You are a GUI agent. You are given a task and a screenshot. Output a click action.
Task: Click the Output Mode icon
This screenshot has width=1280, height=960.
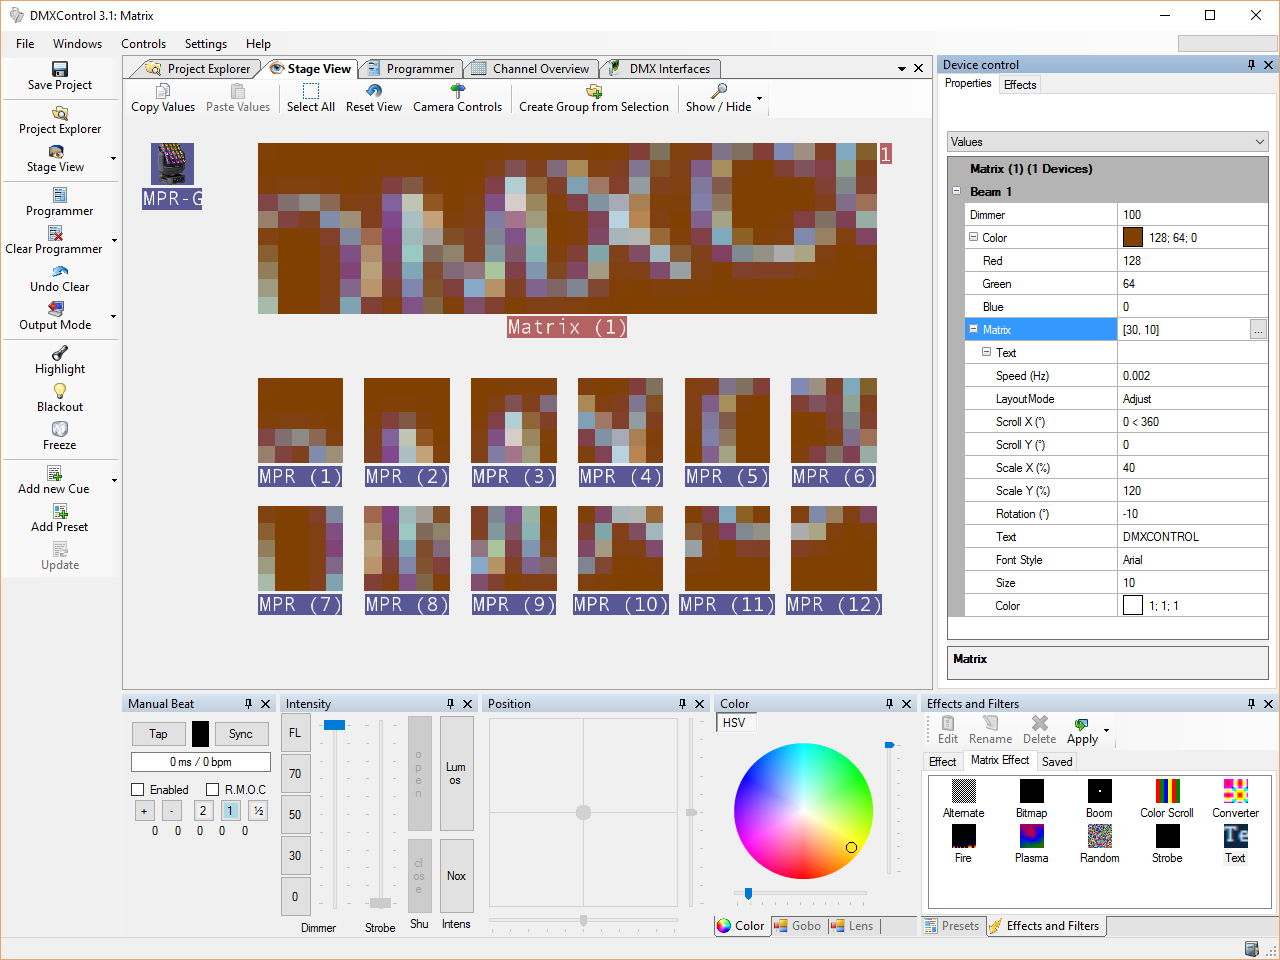click(x=56, y=309)
